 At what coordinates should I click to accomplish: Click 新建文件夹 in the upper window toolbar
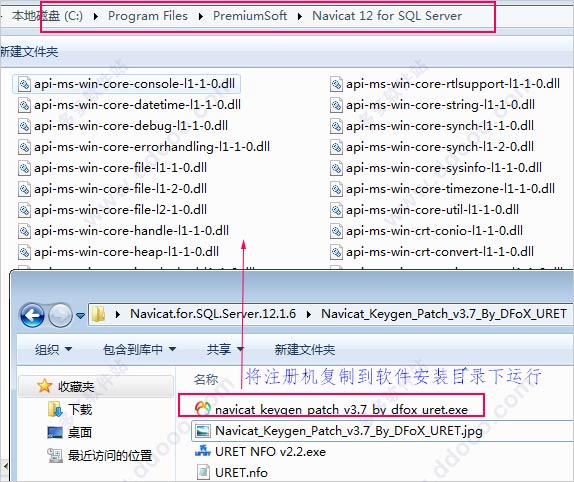pos(29,52)
